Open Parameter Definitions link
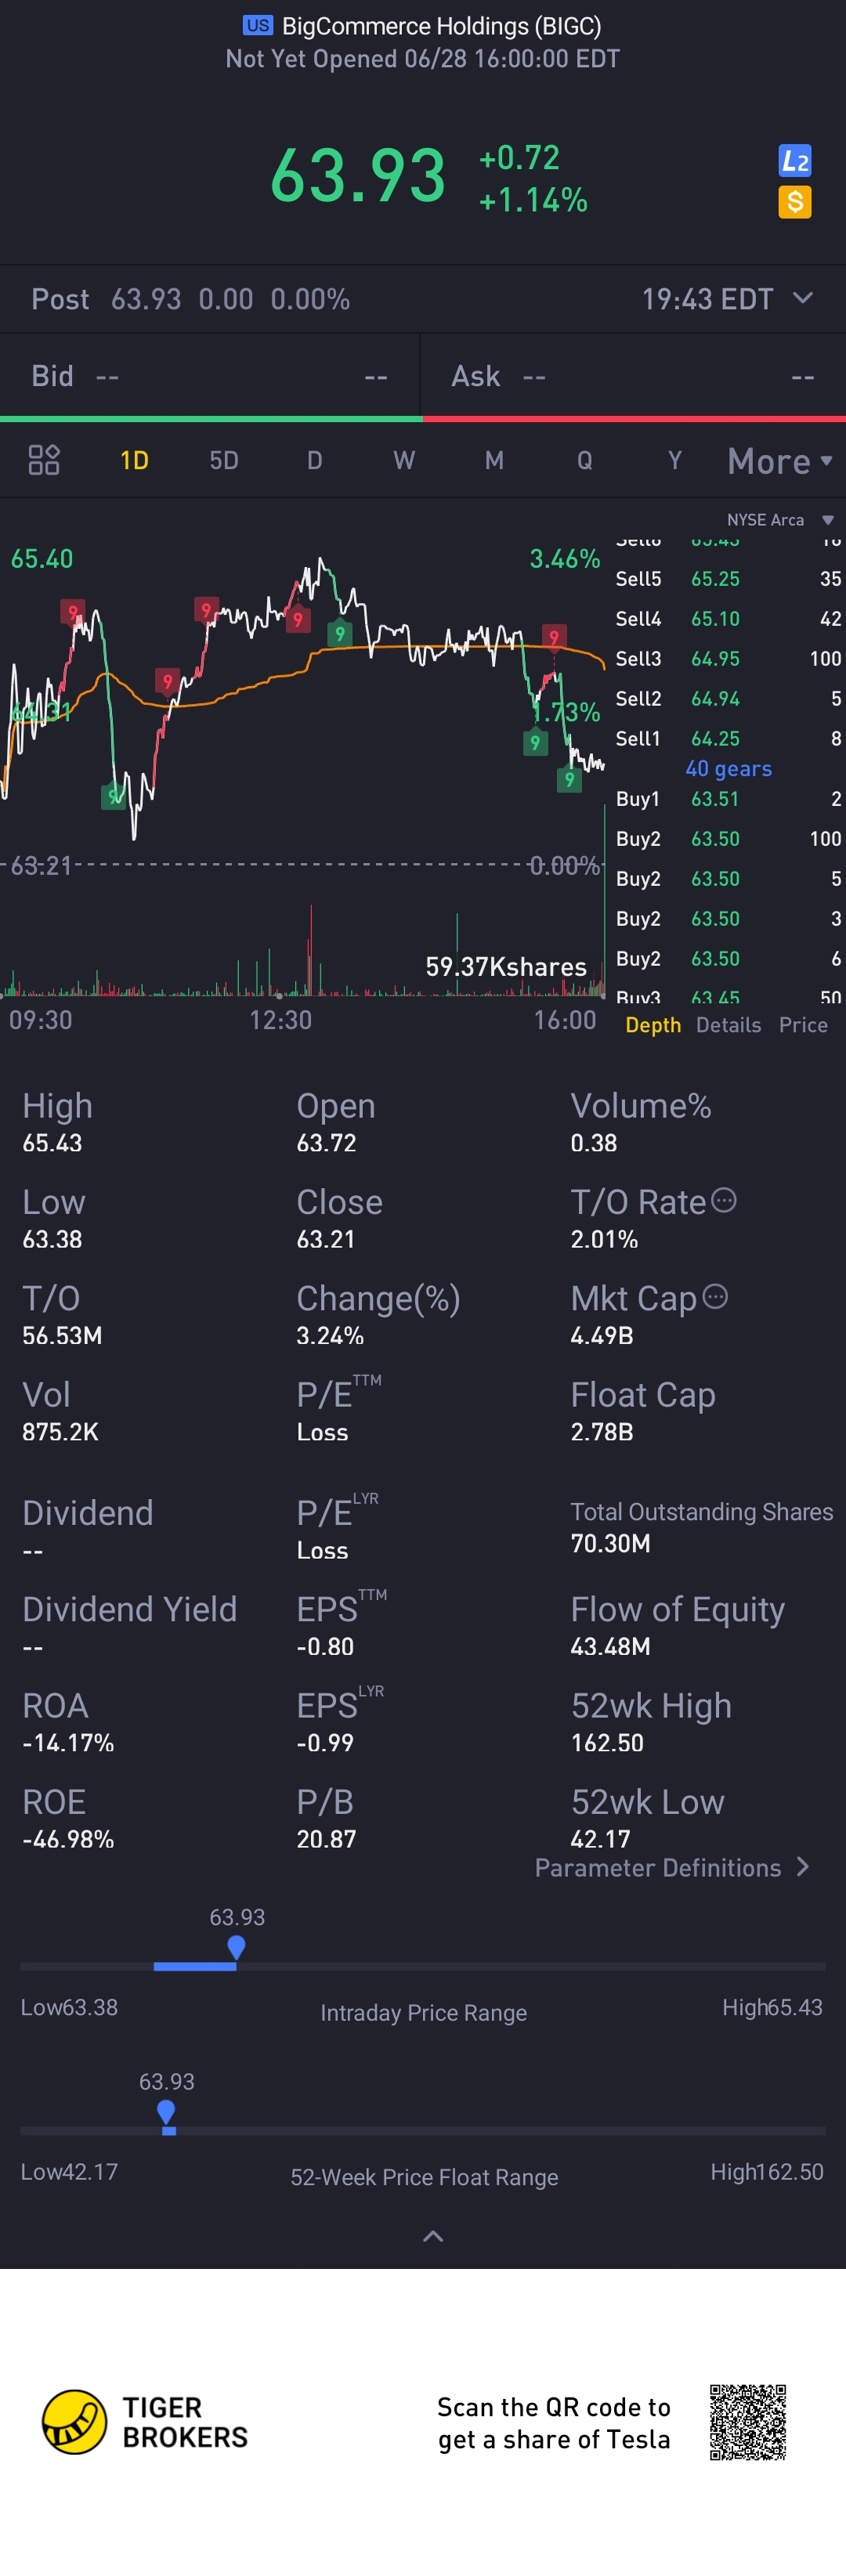 672,1868
